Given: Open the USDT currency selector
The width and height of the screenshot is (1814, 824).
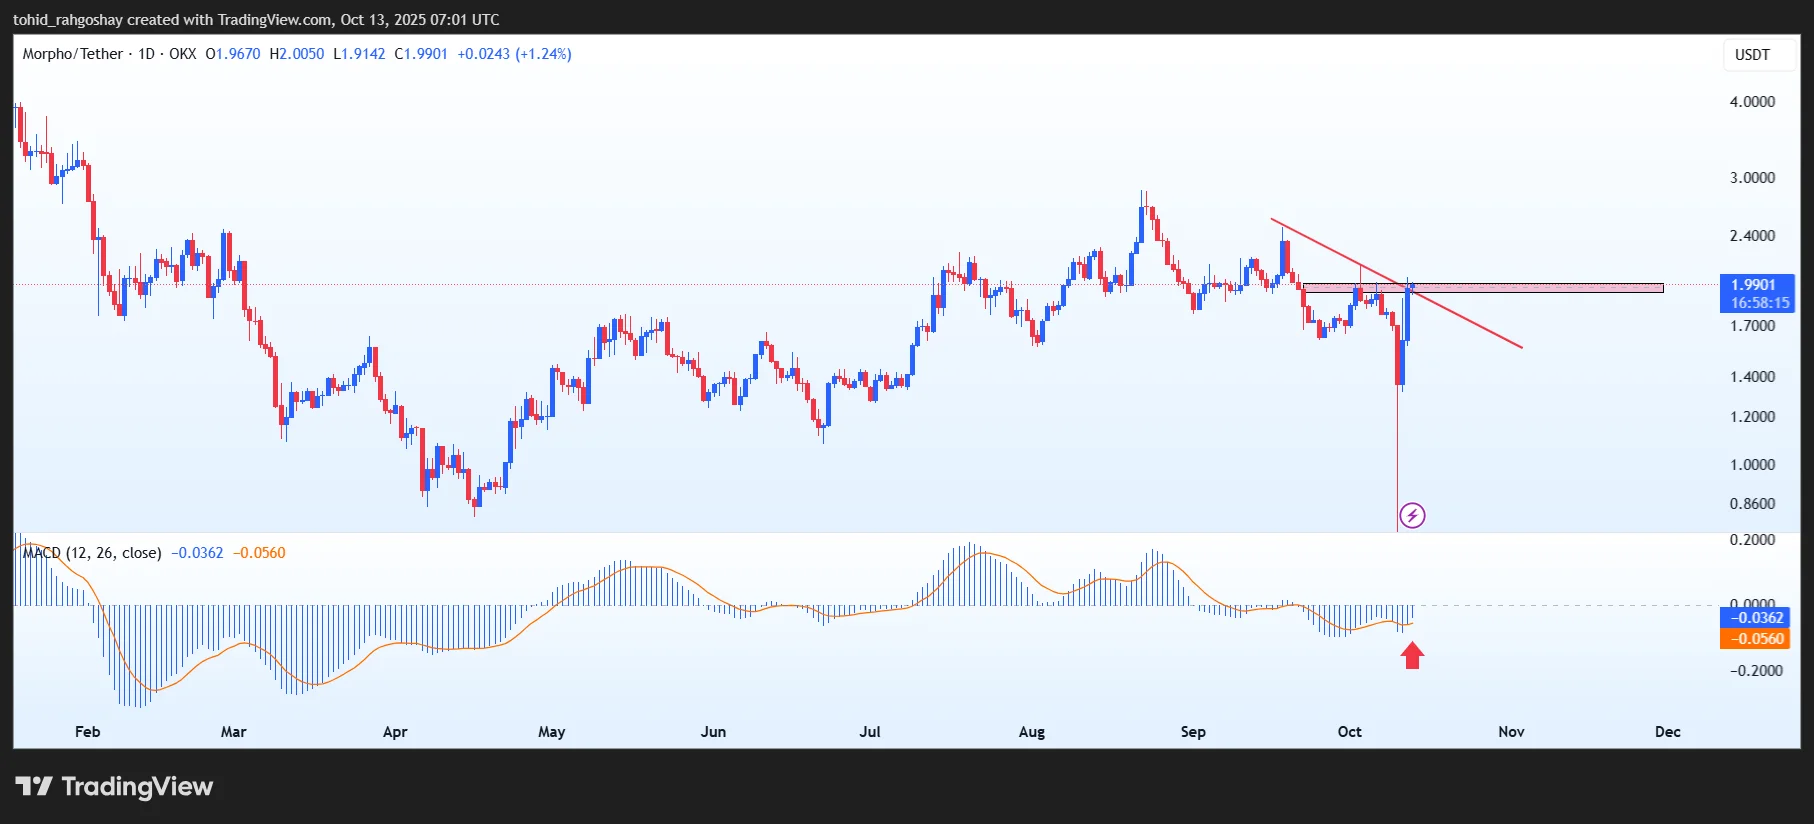Looking at the screenshot, I should 1752,55.
